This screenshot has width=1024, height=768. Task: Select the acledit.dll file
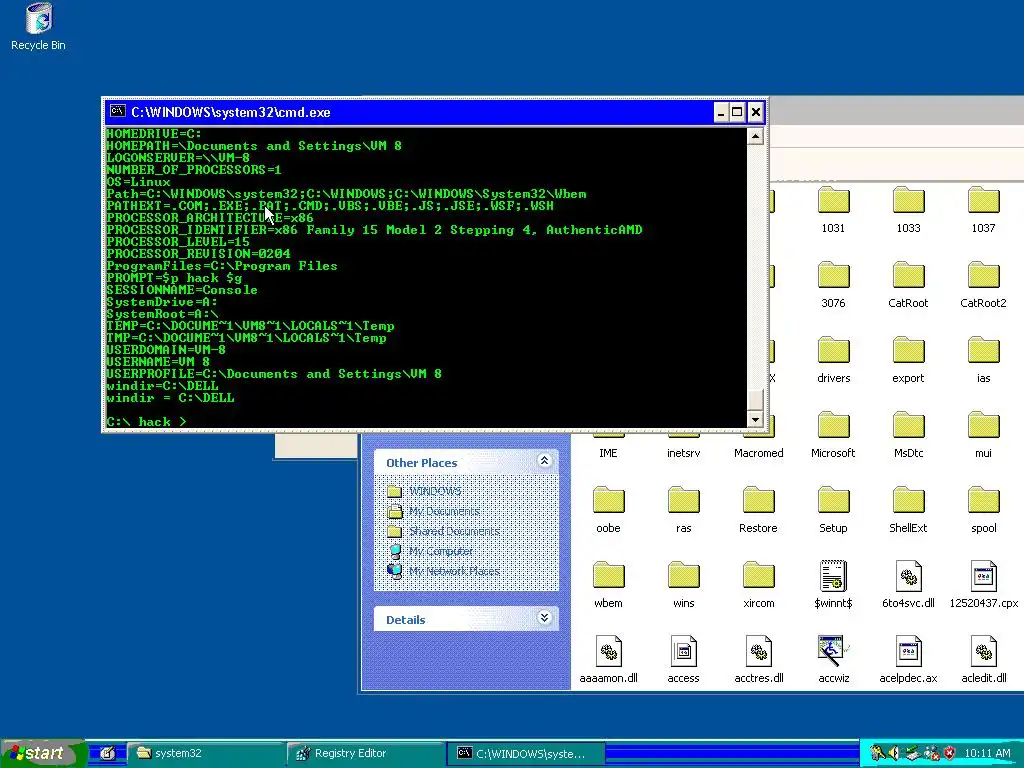pyautogui.click(x=984, y=660)
